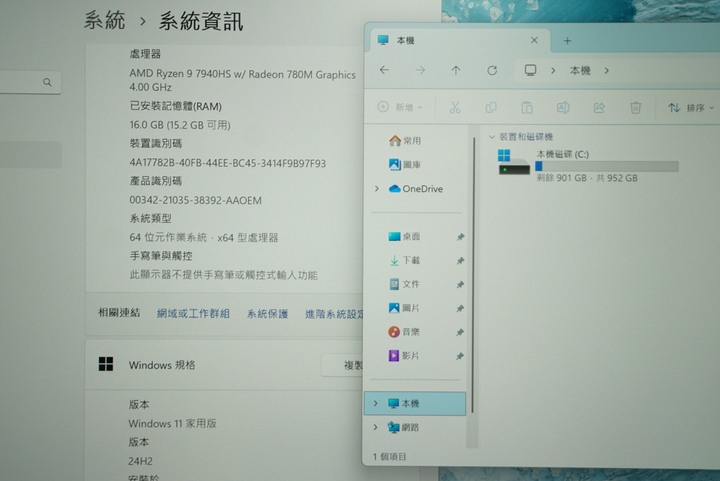The height and width of the screenshot is (481, 720).
Task: Open the 新增 (New) dropdown button
Action: (x=400, y=107)
